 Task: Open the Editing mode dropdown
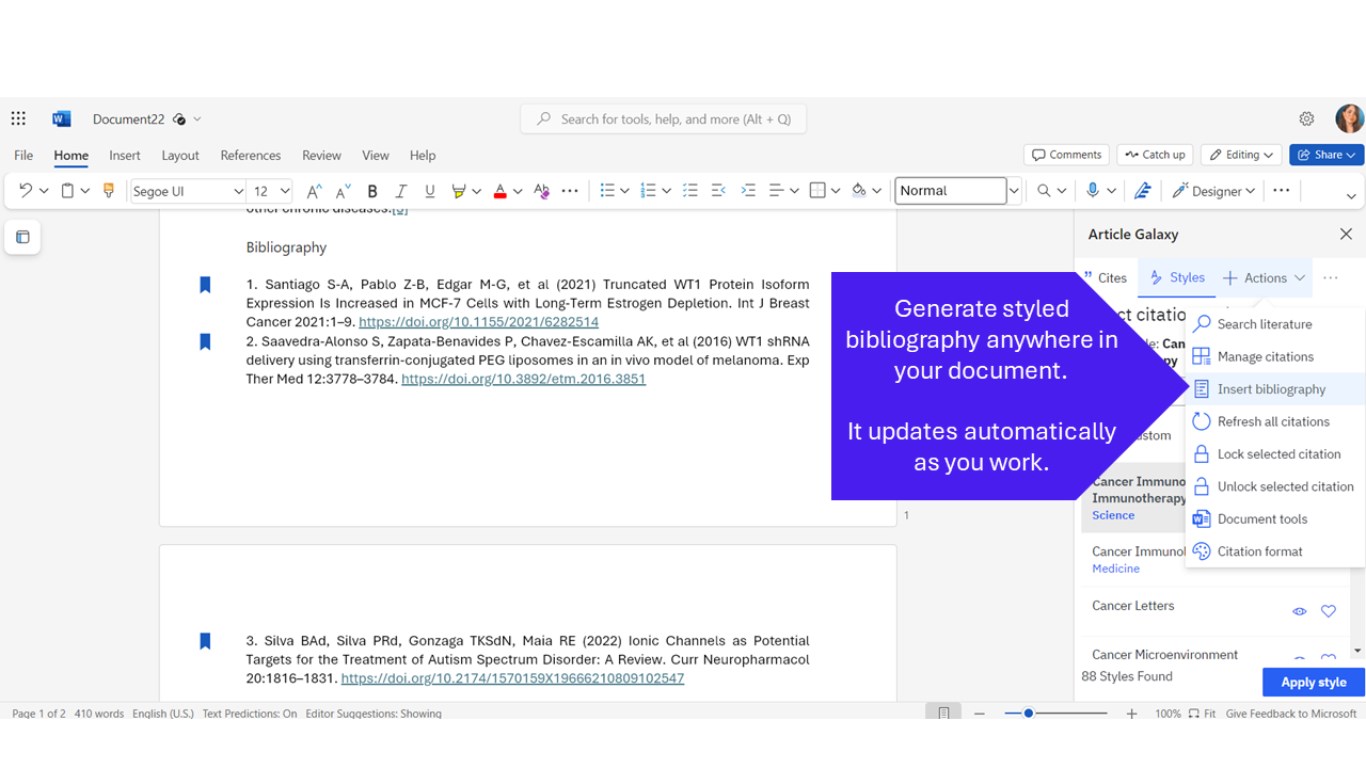[1241, 155]
